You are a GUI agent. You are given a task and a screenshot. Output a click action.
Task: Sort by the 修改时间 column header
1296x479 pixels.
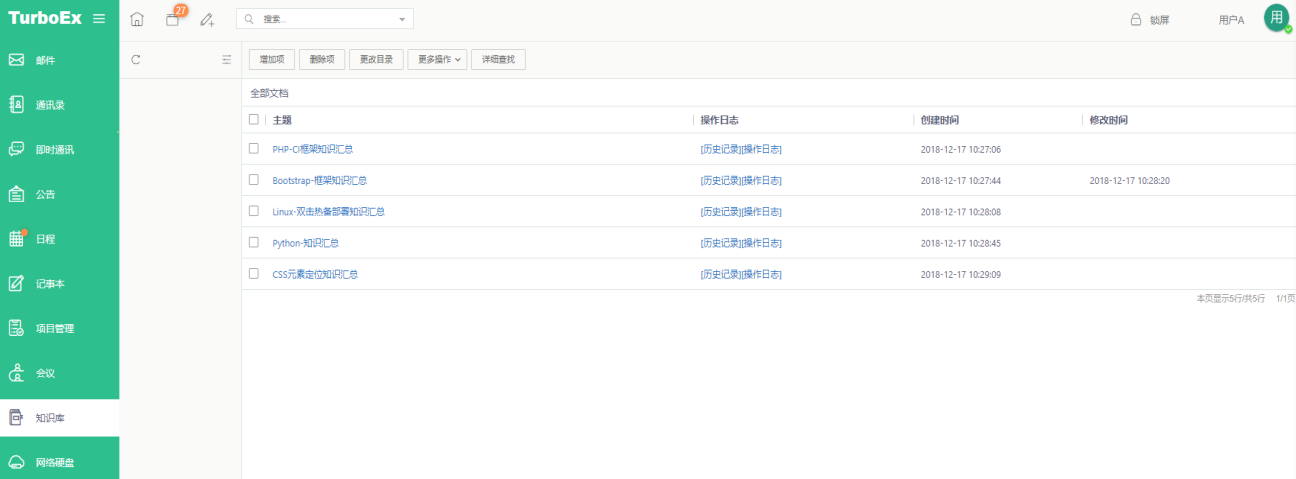pos(1109,120)
